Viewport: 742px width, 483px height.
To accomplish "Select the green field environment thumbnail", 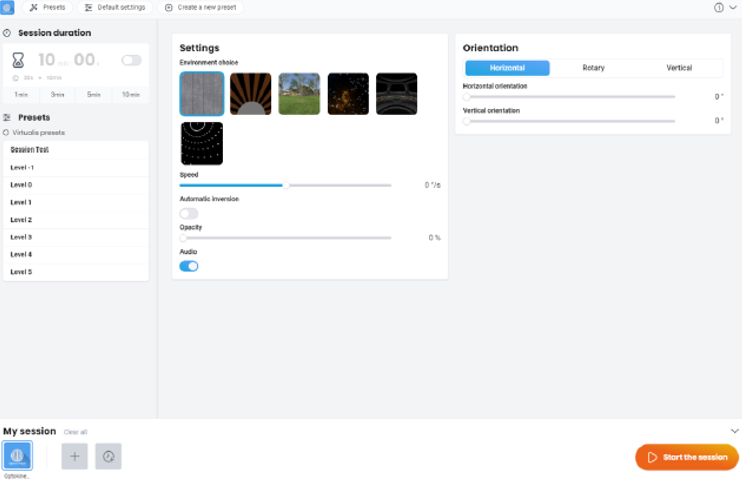I will pyautogui.click(x=299, y=94).
